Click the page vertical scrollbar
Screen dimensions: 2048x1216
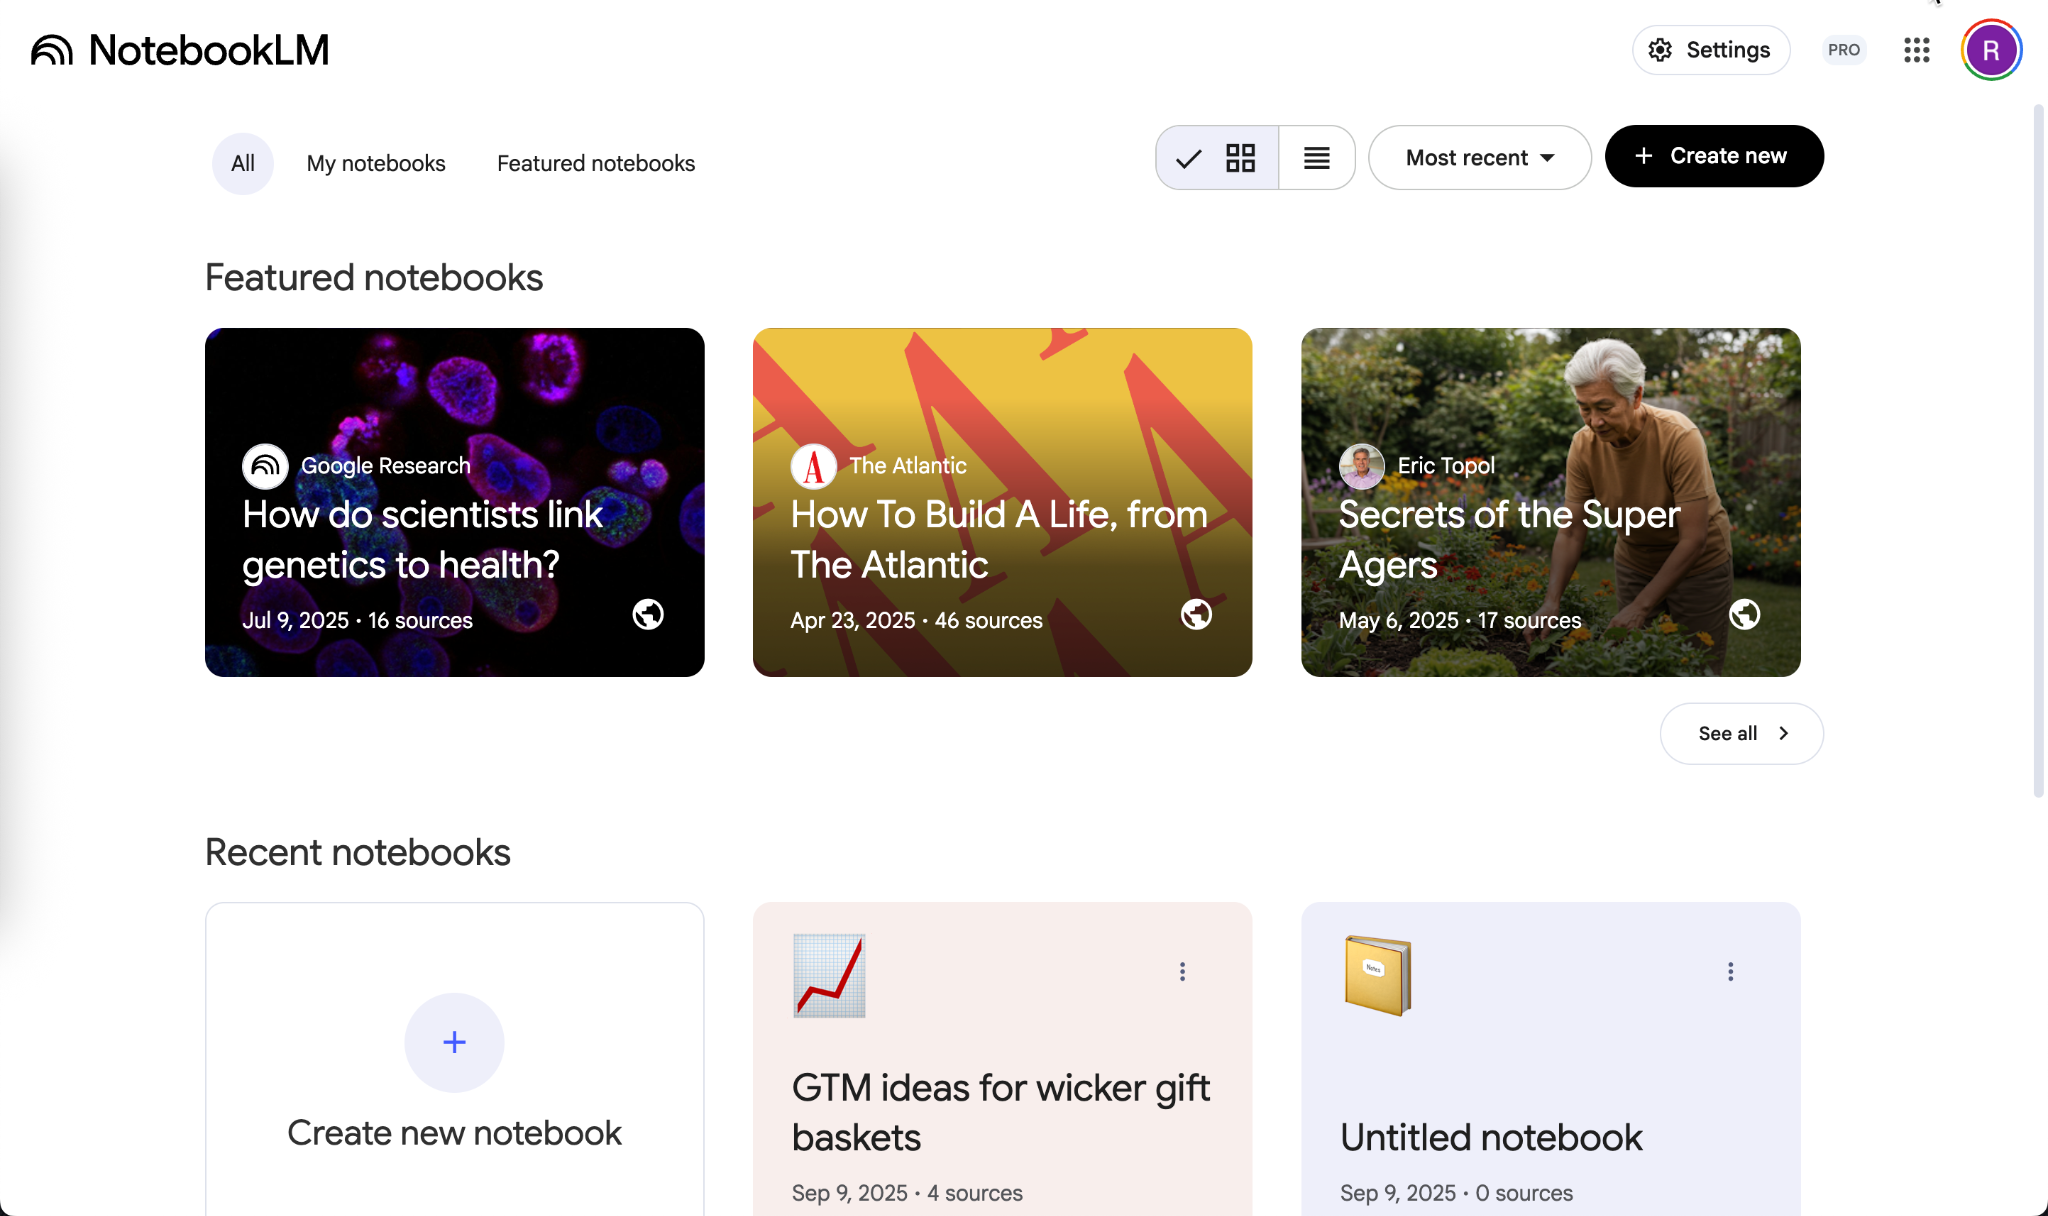pos(2038,450)
